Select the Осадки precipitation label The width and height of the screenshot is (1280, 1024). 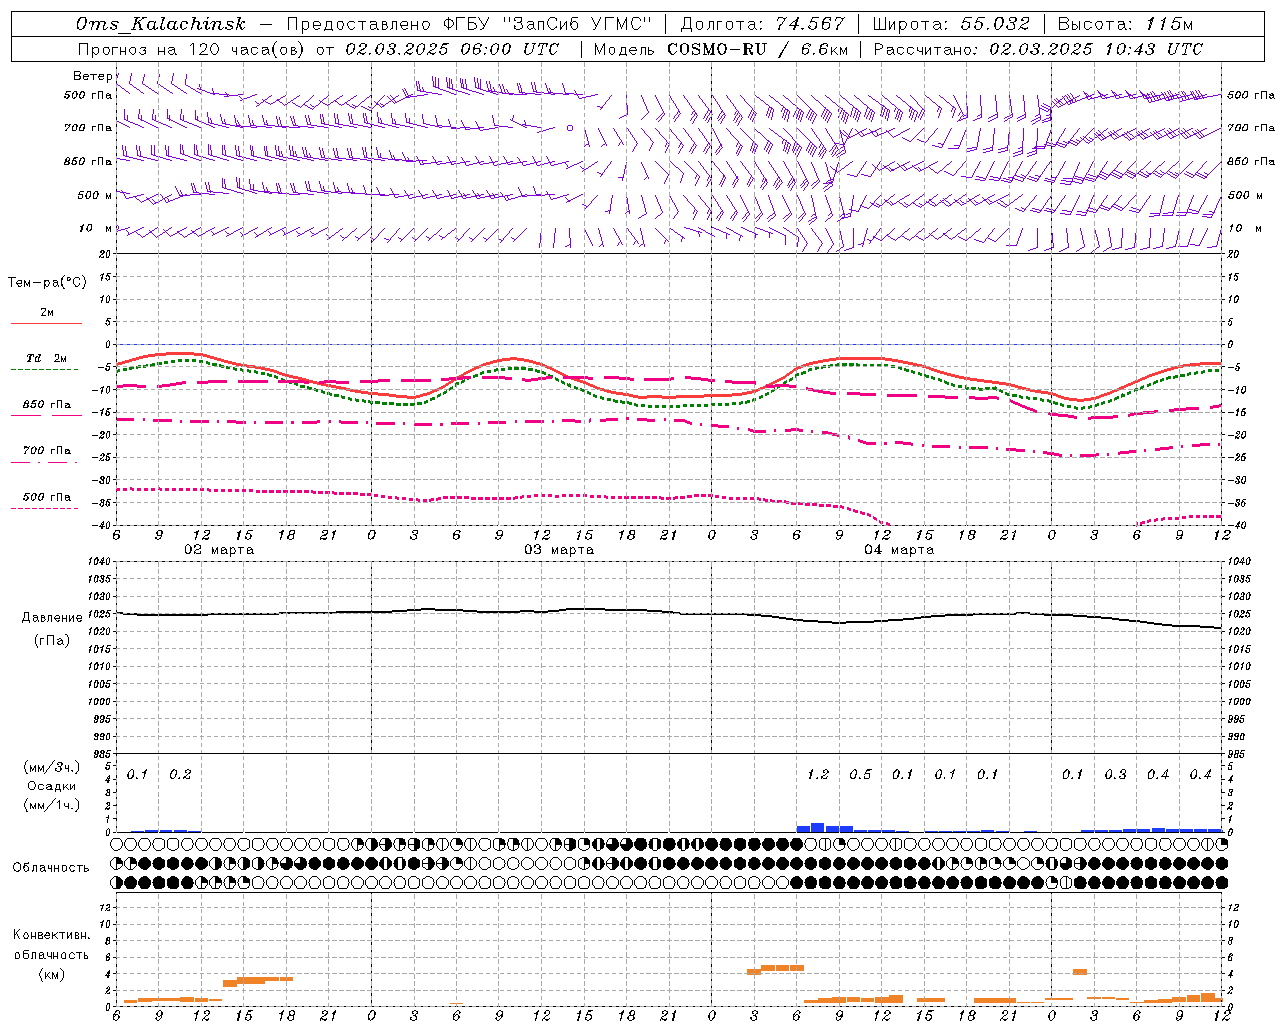click(52, 786)
